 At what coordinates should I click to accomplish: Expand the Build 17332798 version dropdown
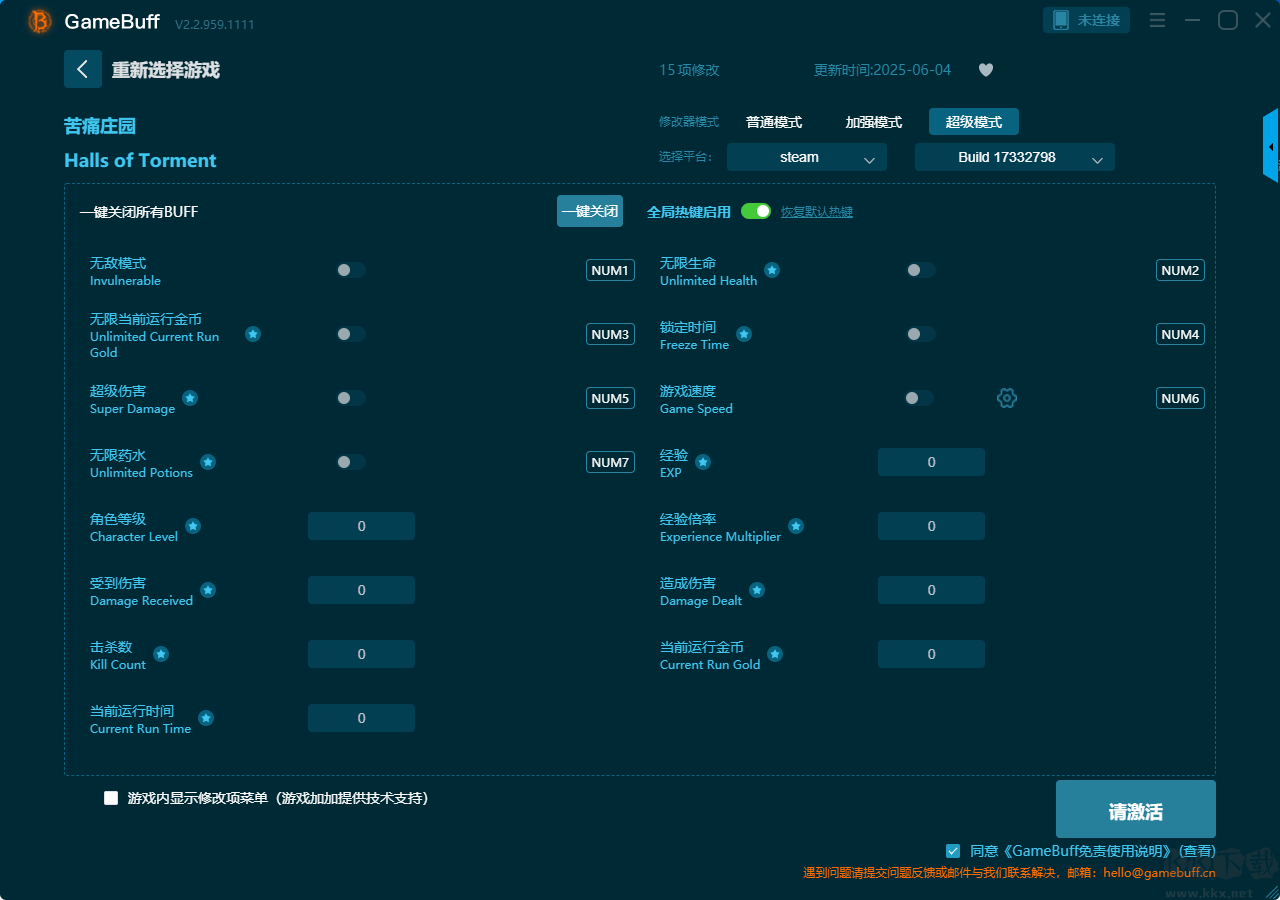(x=1014, y=157)
